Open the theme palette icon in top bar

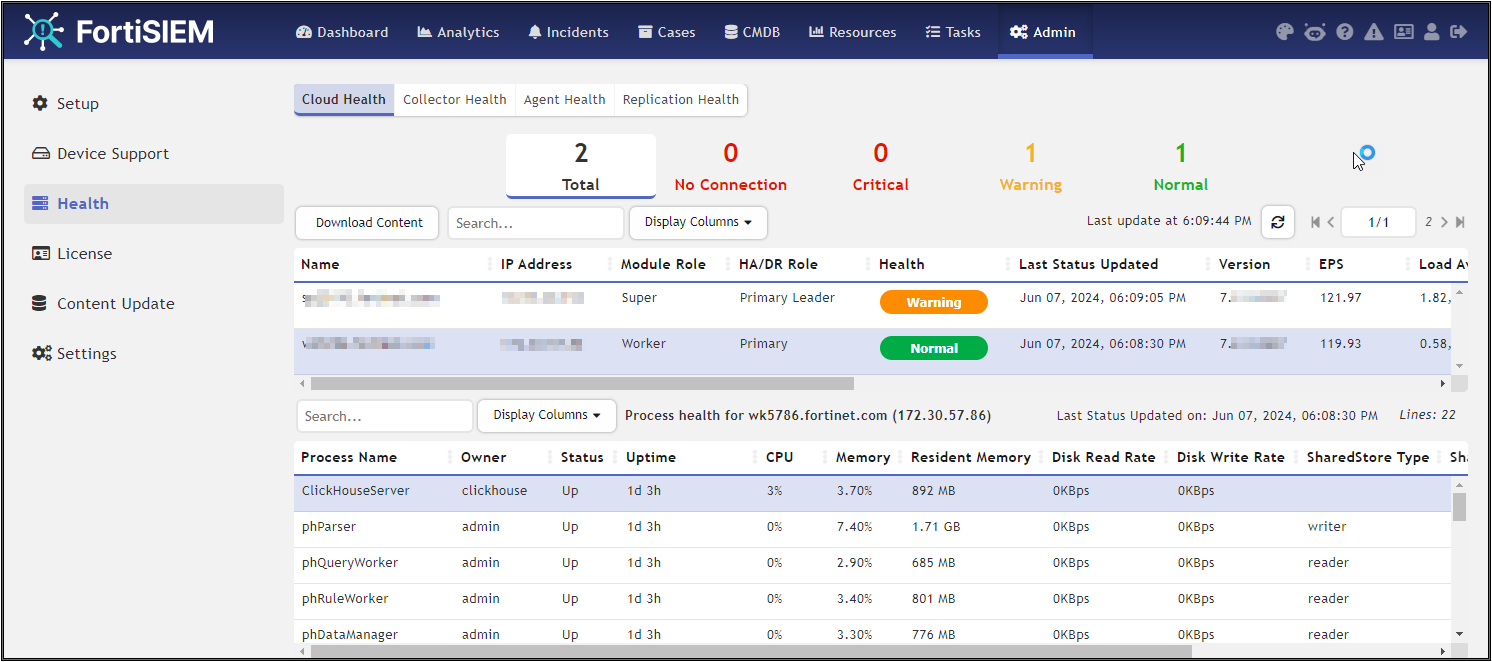(1284, 31)
